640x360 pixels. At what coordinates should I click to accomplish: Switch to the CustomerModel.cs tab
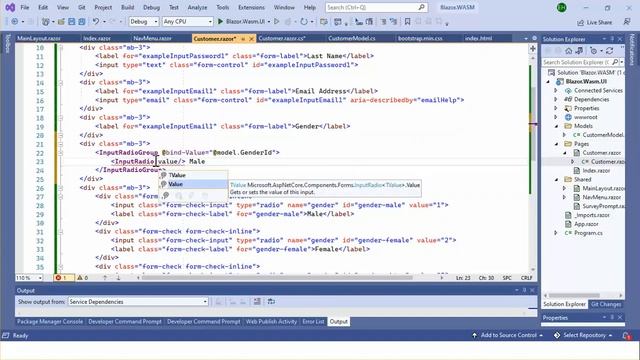pyautogui.click(x=351, y=38)
